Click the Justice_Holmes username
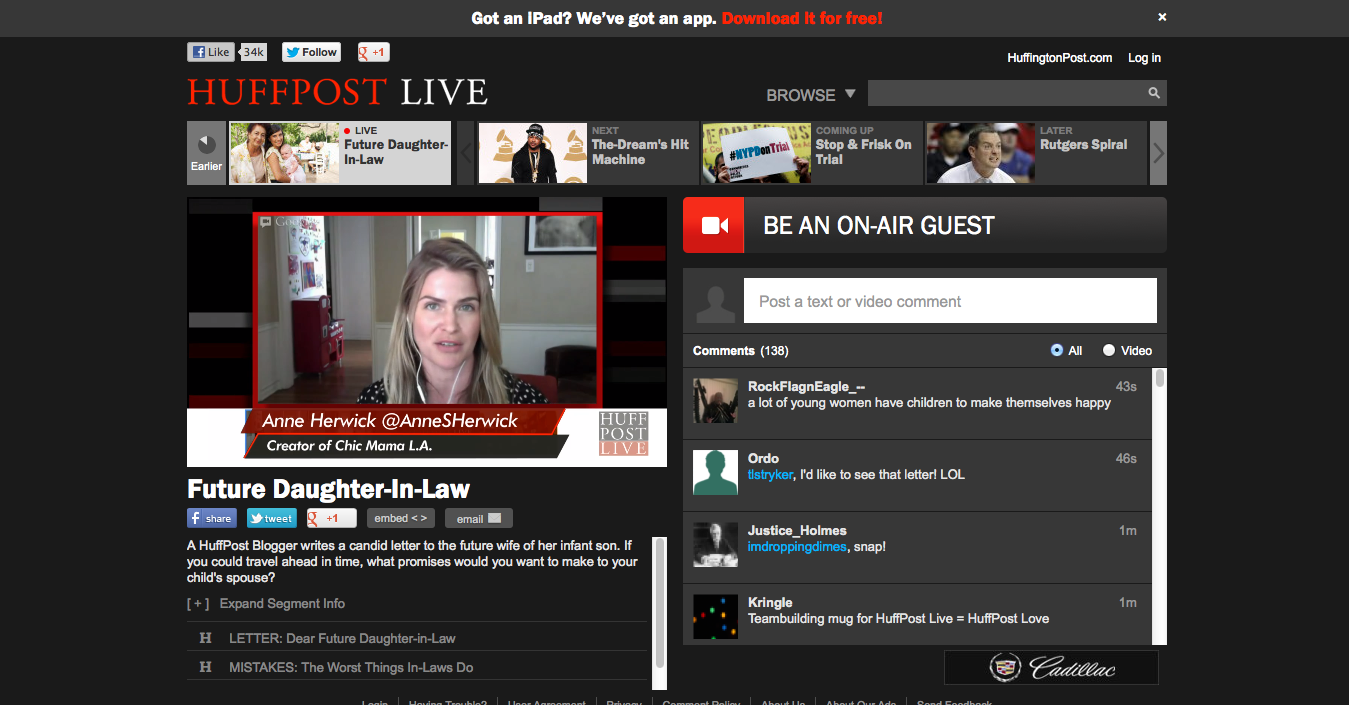Image resolution: width=1349 pixels, height=705 pixels. tap(797, 530)
